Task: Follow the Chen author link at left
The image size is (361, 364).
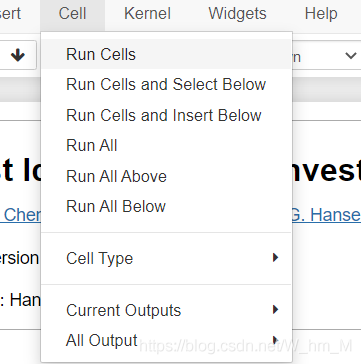Action: pyautogui.click(x=20, y=215)
